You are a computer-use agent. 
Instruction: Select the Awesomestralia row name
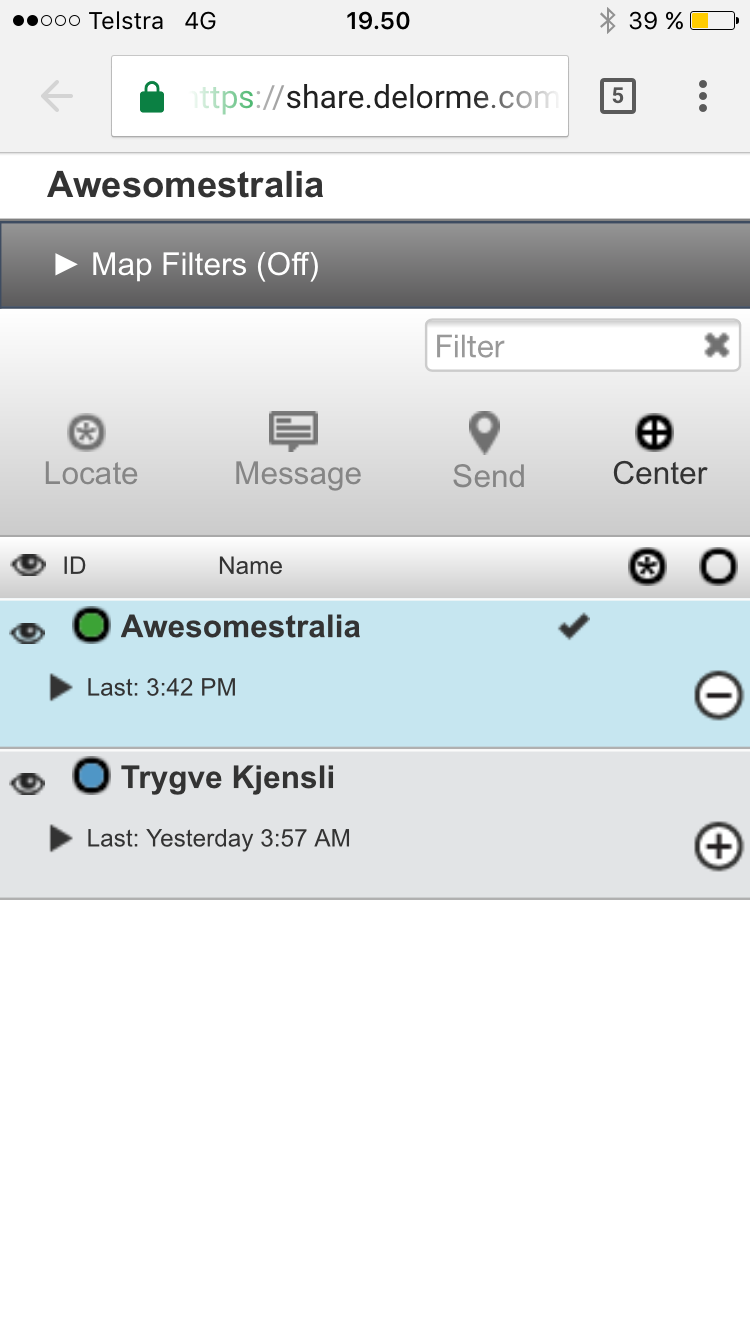point(240,627)
